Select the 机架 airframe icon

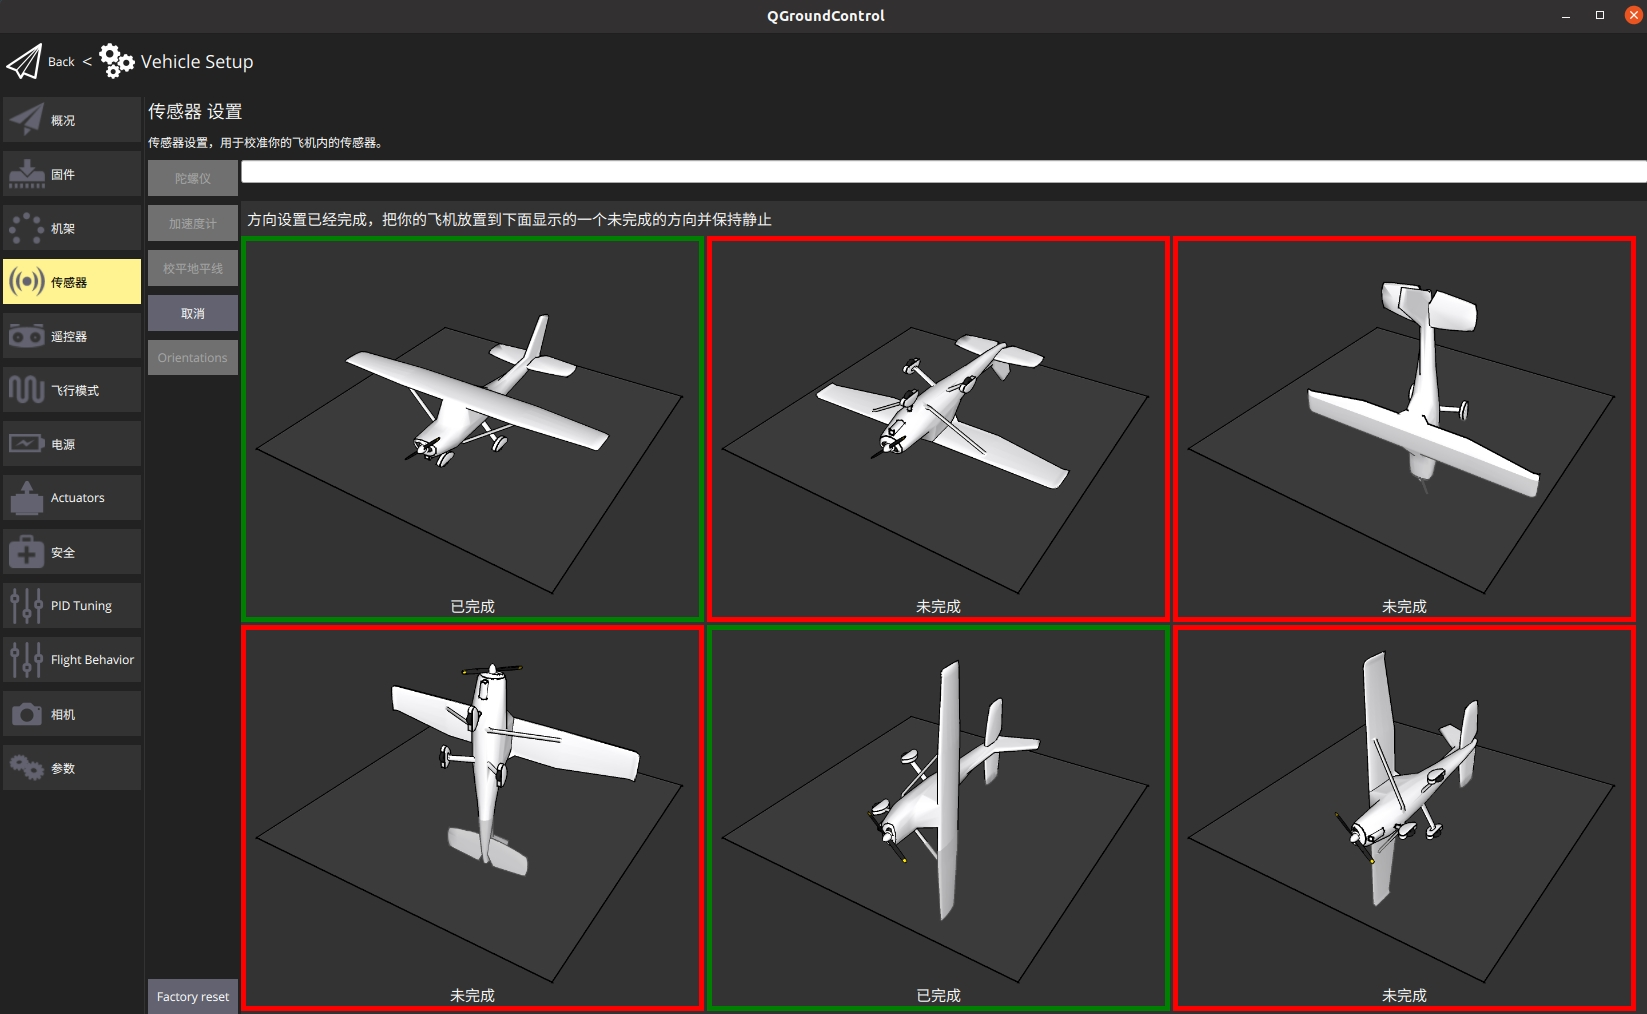pos(27,229)
